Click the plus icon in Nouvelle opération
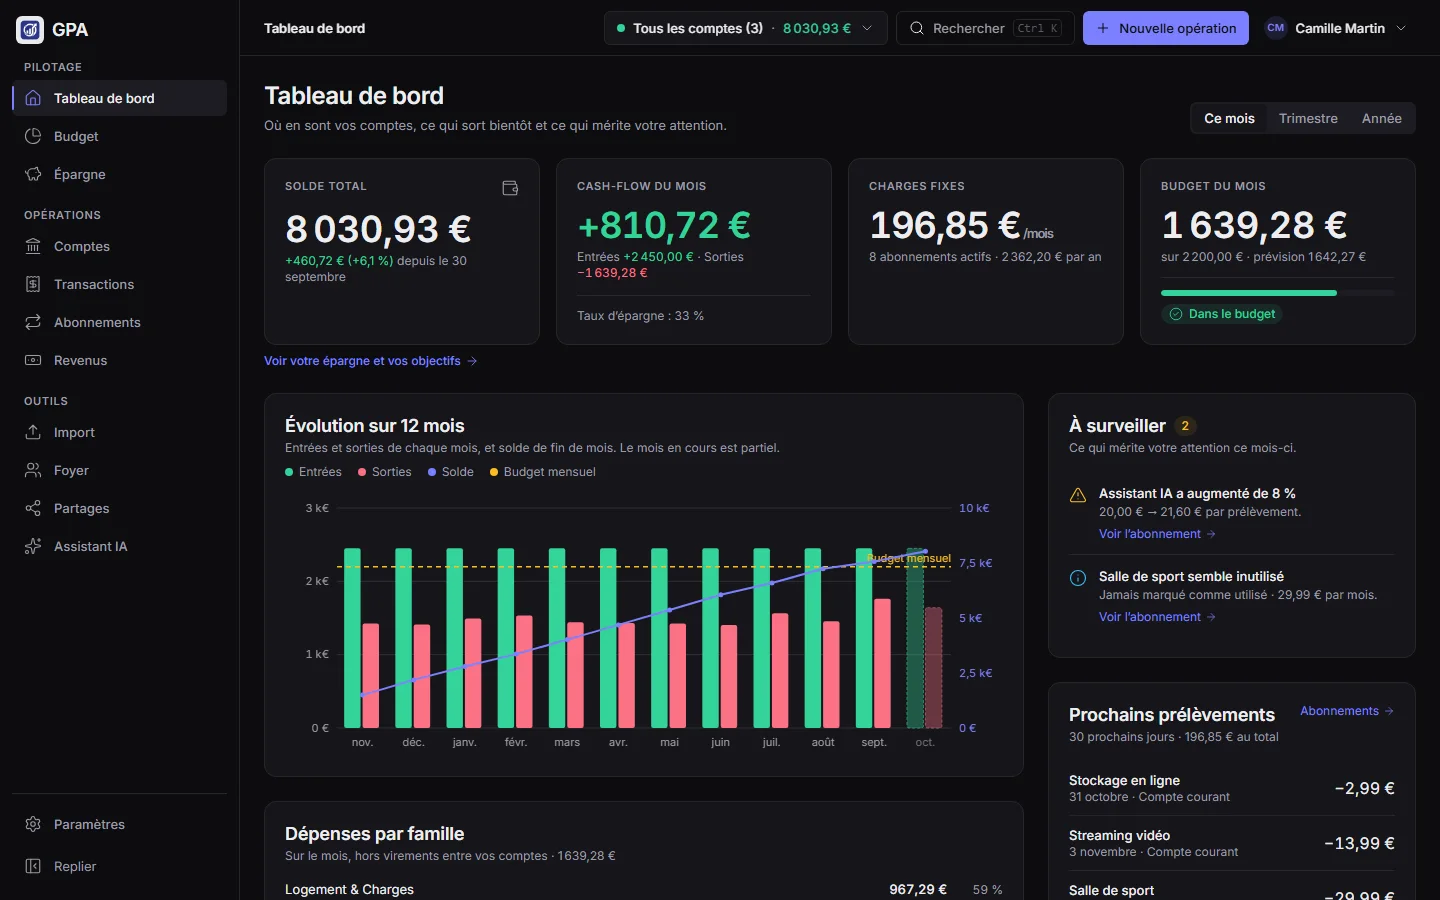1440x900 pixels. coord(1103,28)
